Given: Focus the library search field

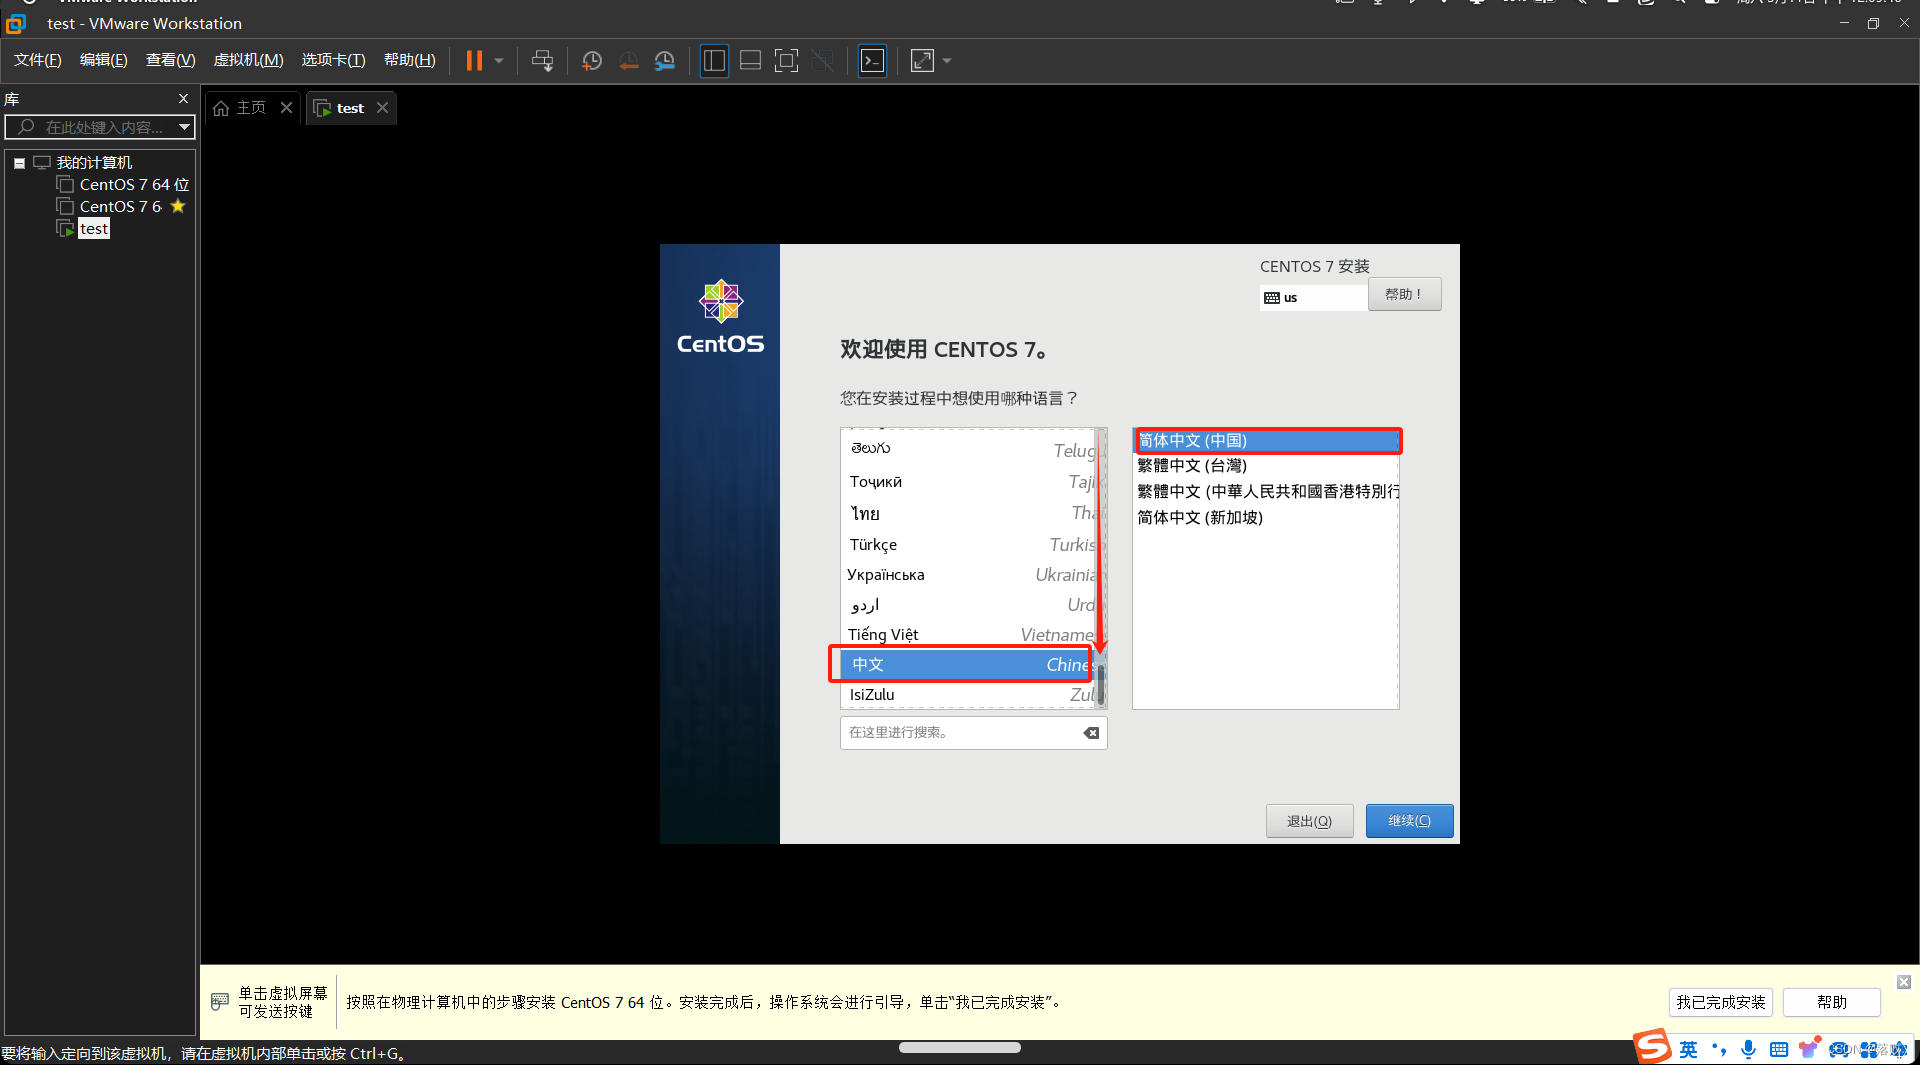Looking at the screenshot, I should pos(100,127).
